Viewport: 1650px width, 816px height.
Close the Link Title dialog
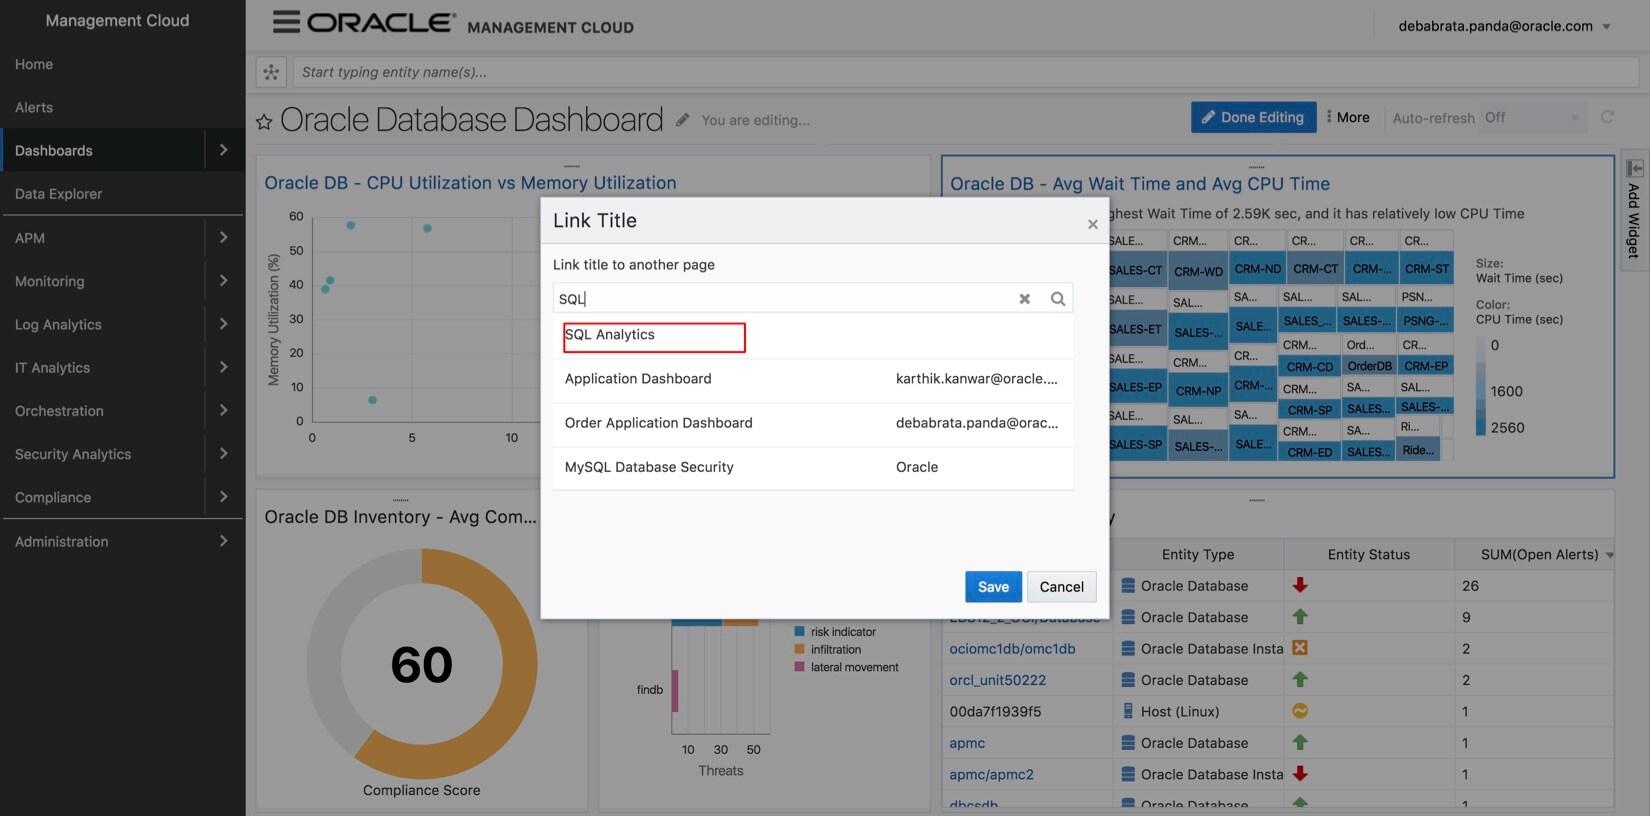1092,224
